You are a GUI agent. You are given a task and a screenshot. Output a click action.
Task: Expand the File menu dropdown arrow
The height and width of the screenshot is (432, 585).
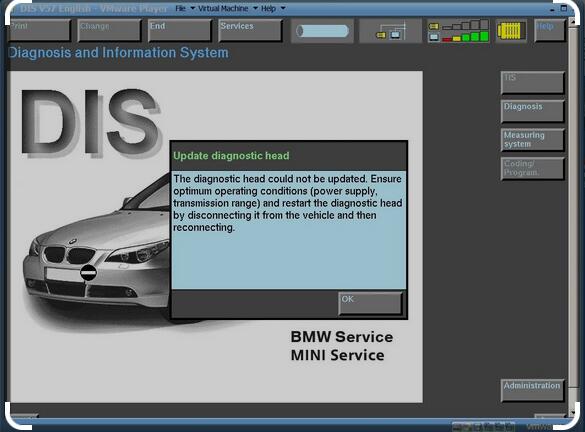click(x=193, y=8)
